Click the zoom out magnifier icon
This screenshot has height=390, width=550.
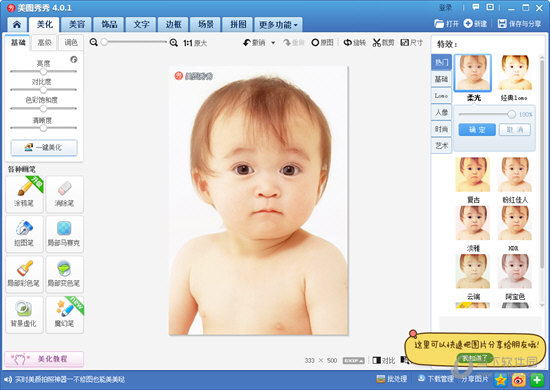click(x=93, y=42)
